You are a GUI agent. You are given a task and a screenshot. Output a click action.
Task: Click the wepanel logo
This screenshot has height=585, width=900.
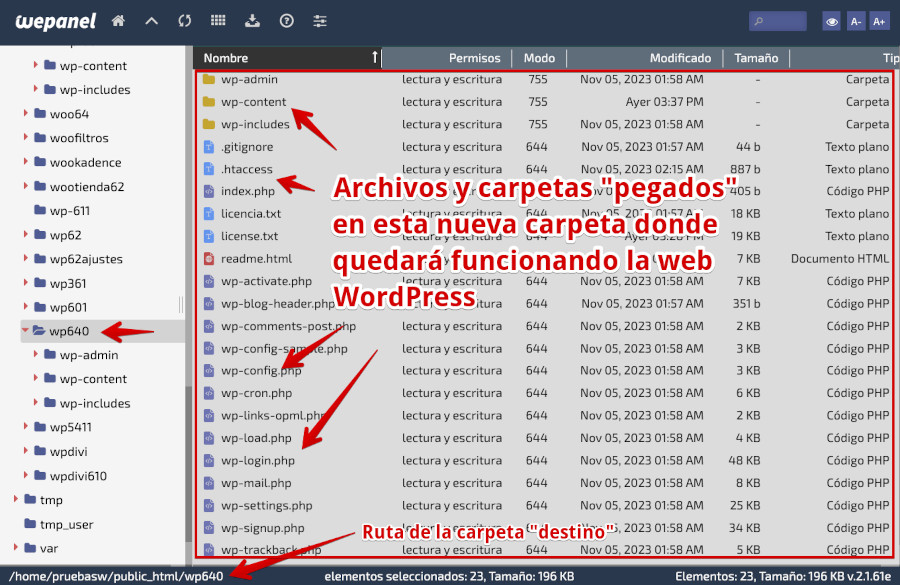pyautogui.click(x=56, y=22)
